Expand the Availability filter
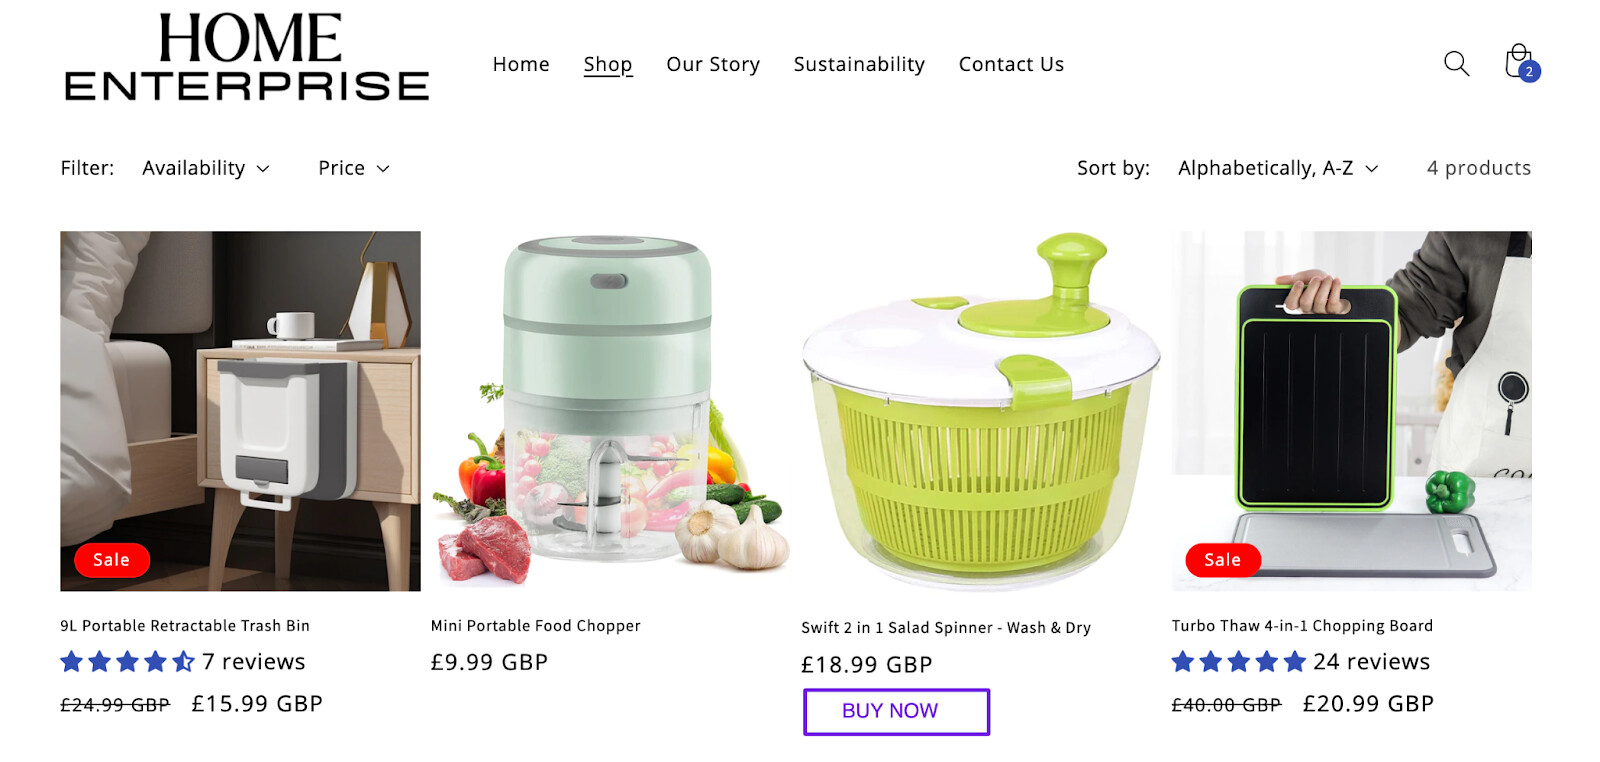The image size is (1600, 762). pyautogui.click(x=206, y=168)
